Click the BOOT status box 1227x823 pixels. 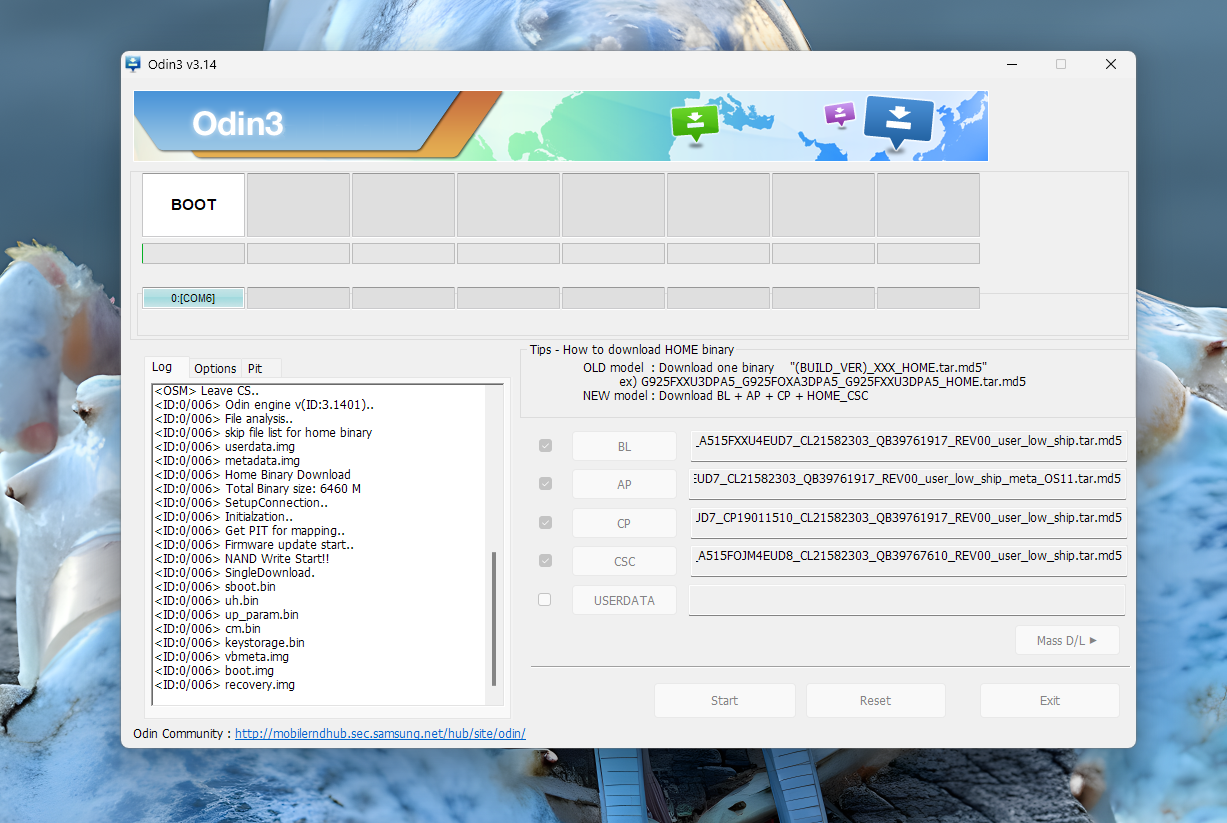tap(193, 204)
